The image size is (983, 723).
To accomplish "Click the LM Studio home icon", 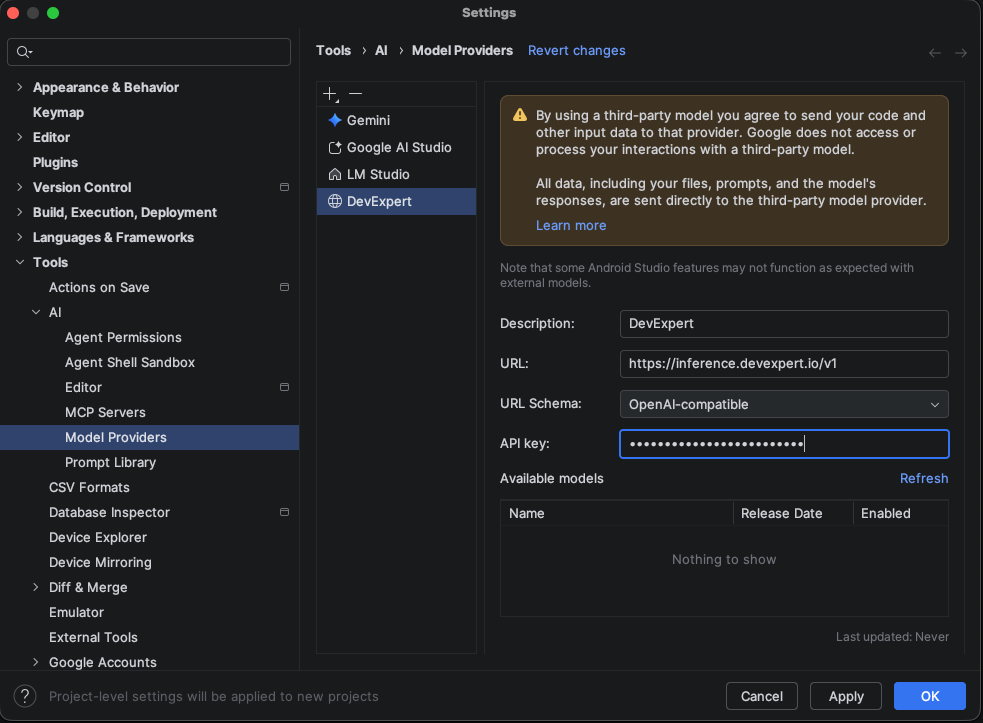I will click(335, 174).
